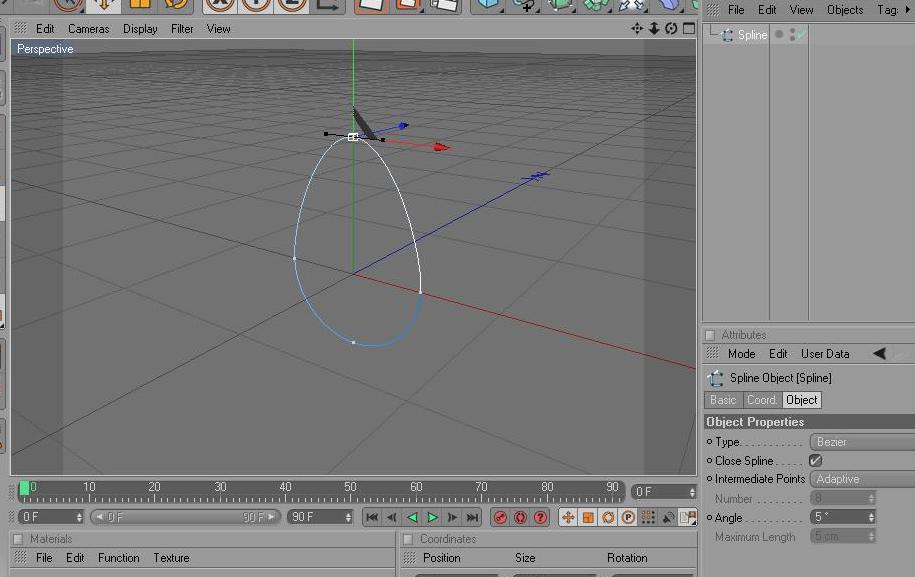Click the render view icon in top toolbar
Viewport: 915px width, 577px height.
371,5
